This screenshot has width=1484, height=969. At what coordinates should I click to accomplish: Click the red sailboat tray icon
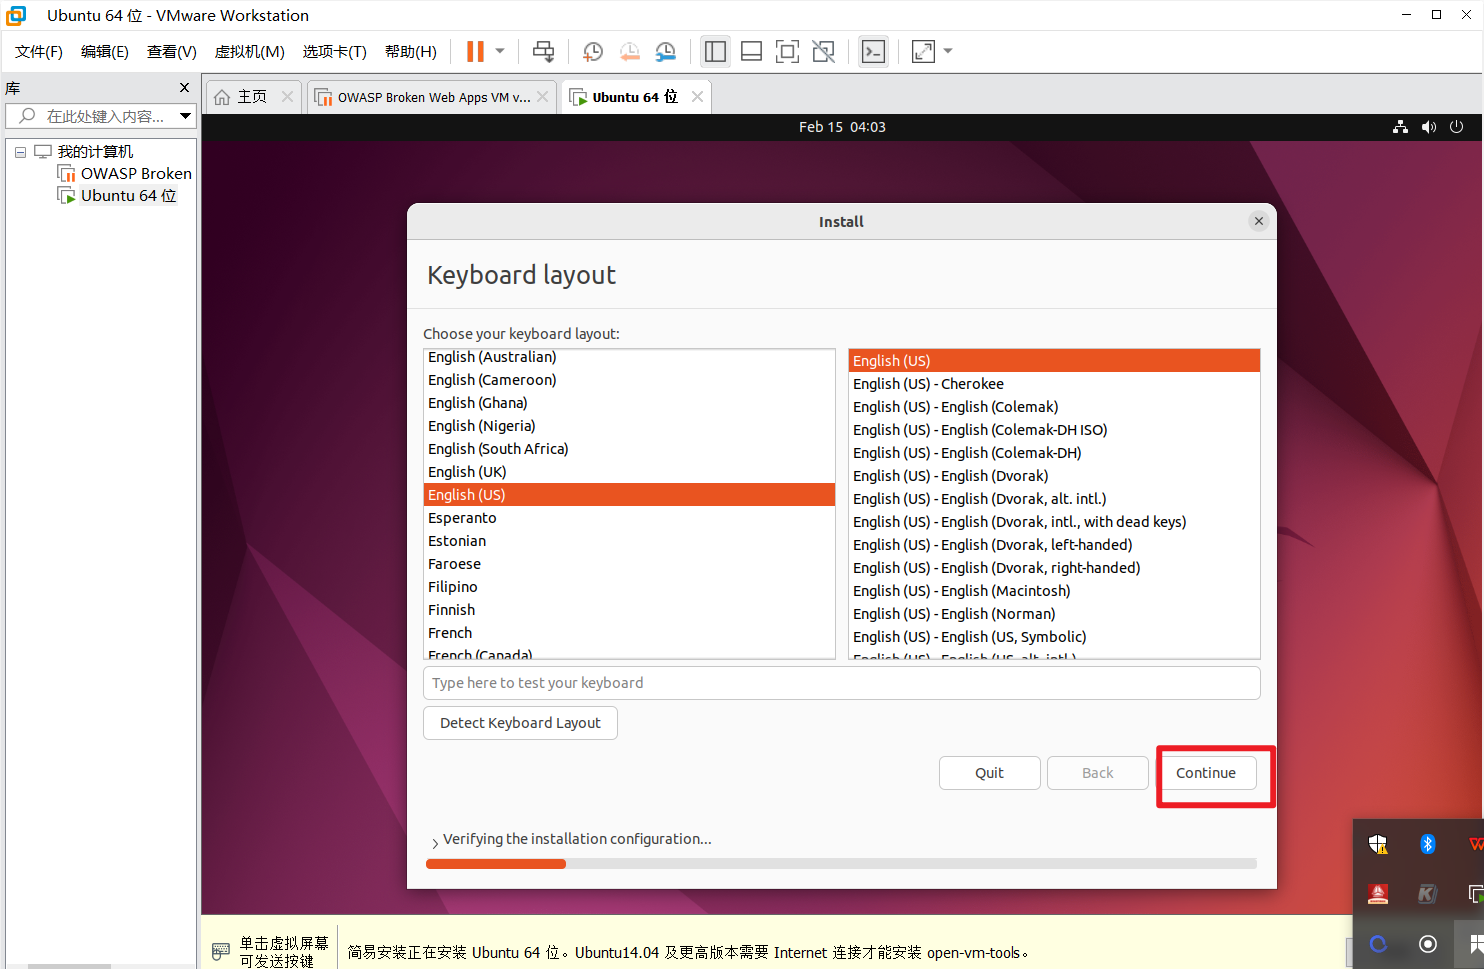(1378, 893)
